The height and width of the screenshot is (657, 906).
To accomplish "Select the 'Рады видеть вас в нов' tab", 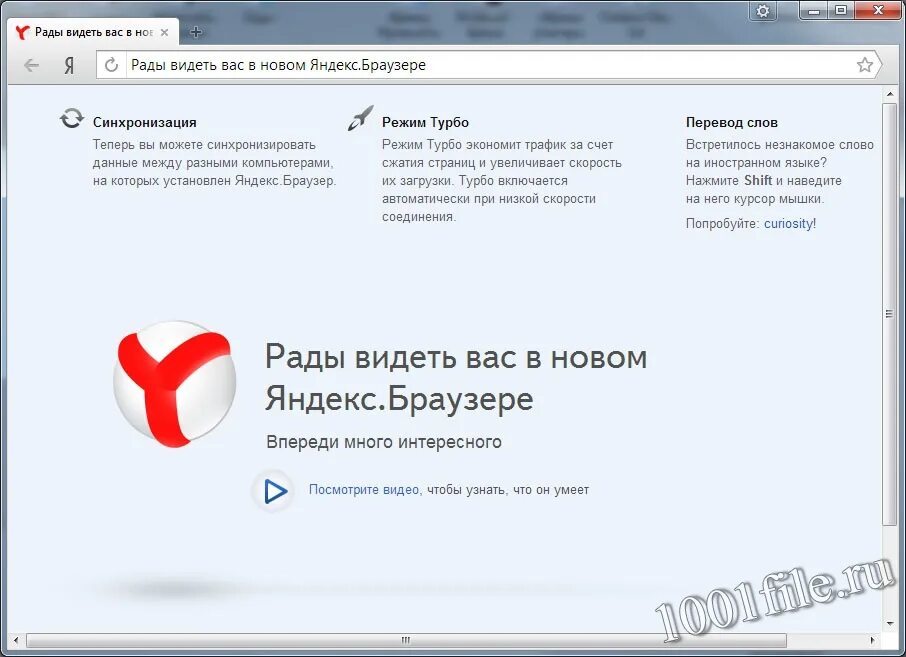I will (93, 32).
